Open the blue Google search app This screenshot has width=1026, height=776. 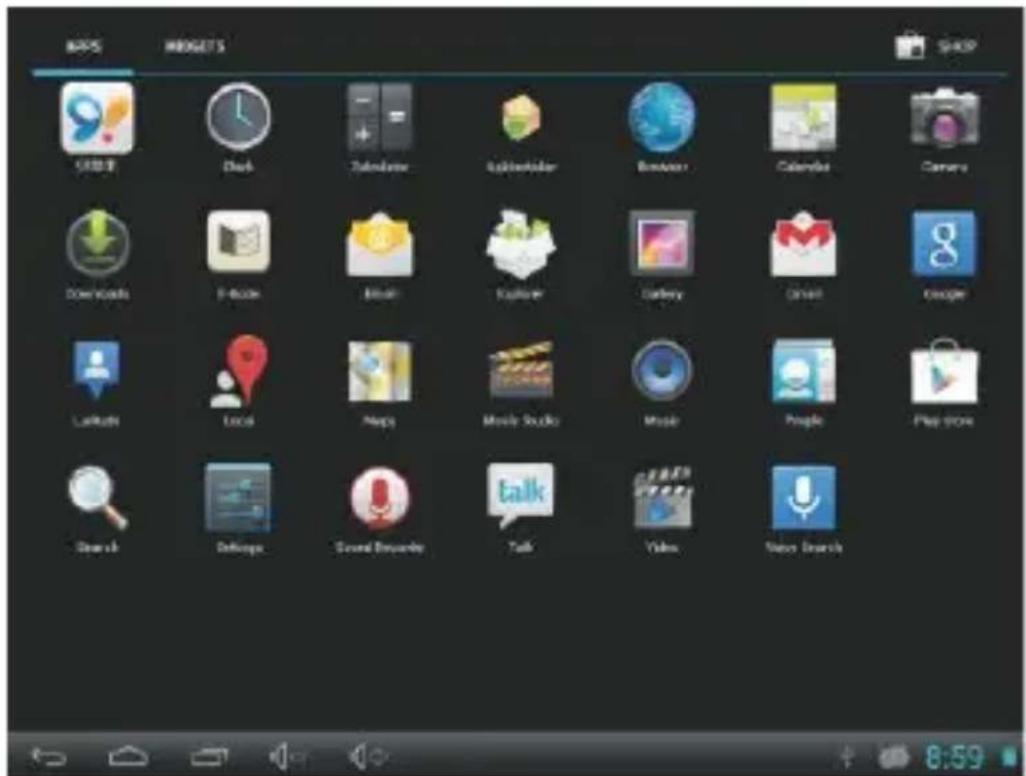click(x=944, y=243)
